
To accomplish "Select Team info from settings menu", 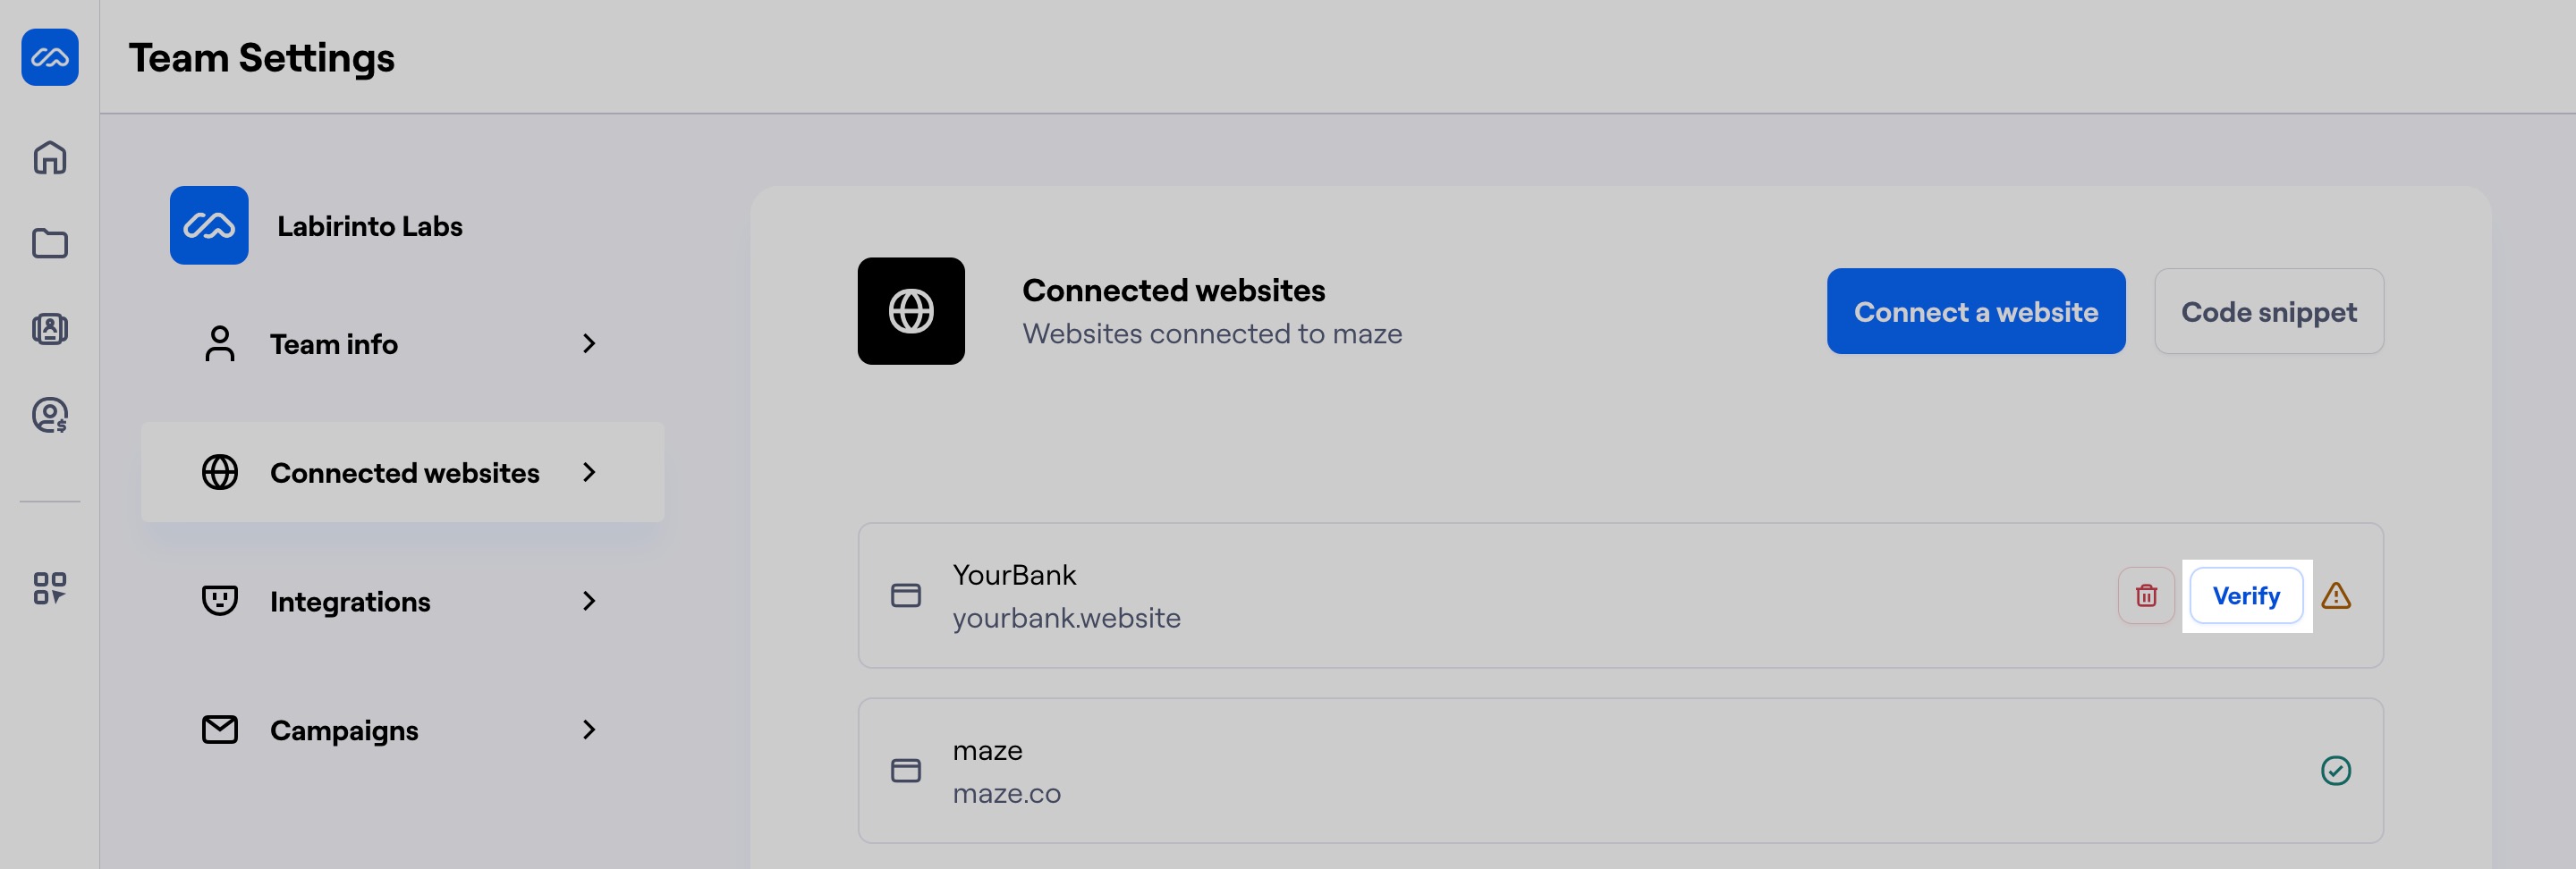I will coord(333,344).
